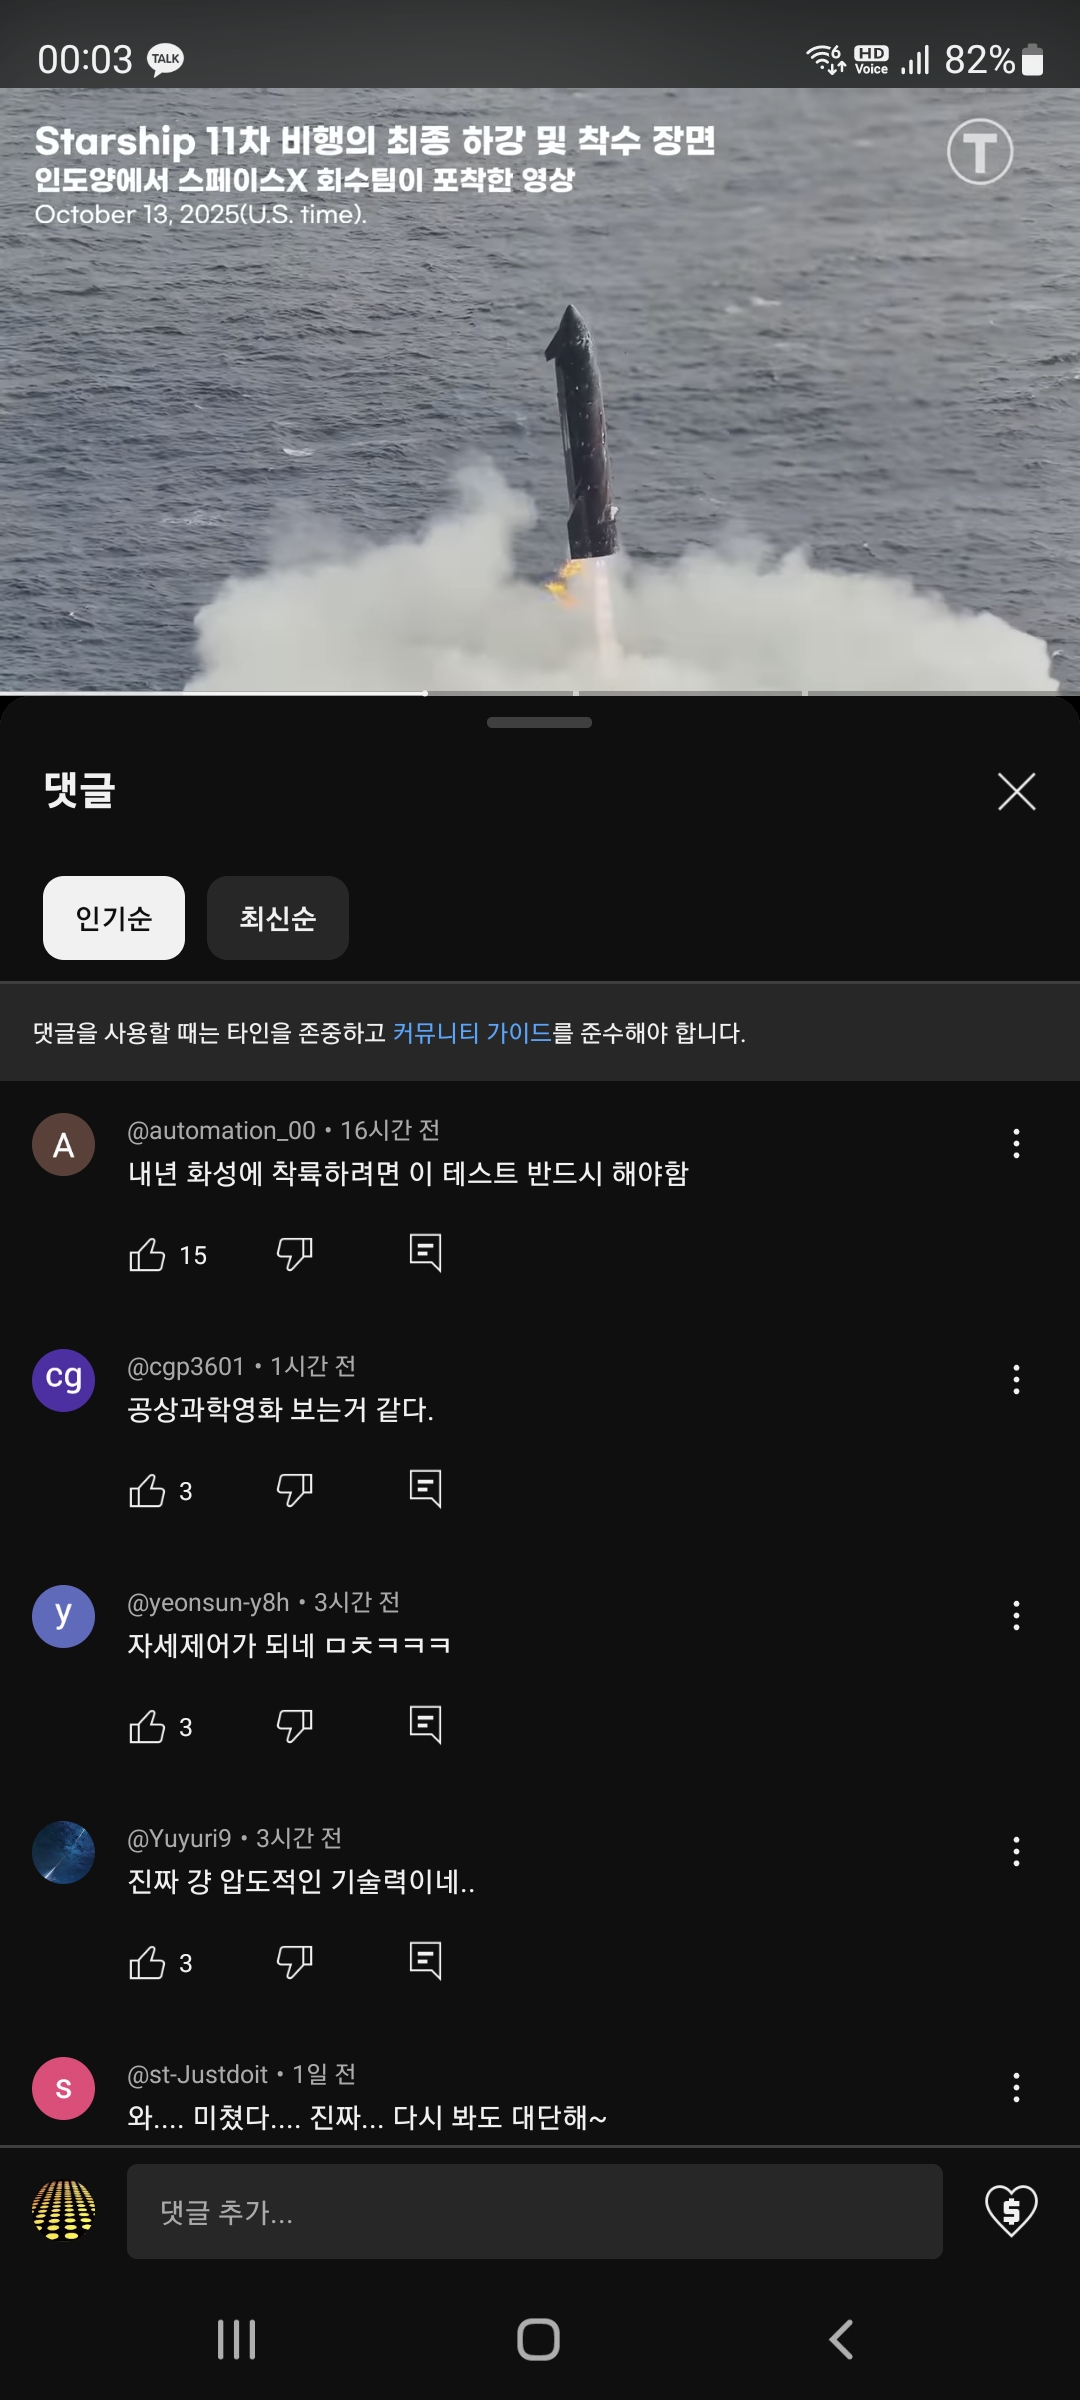Dislike the @yeonsun-y8h comment
1080x2400 pixels.
pos(294,1725)
